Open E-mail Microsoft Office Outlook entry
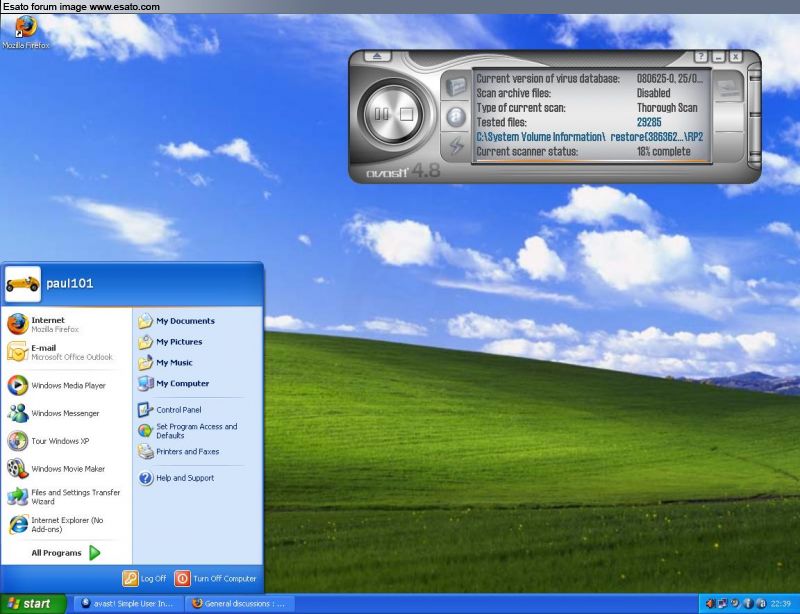This screenshot has height=614, width=800. [x=65, y=352]
